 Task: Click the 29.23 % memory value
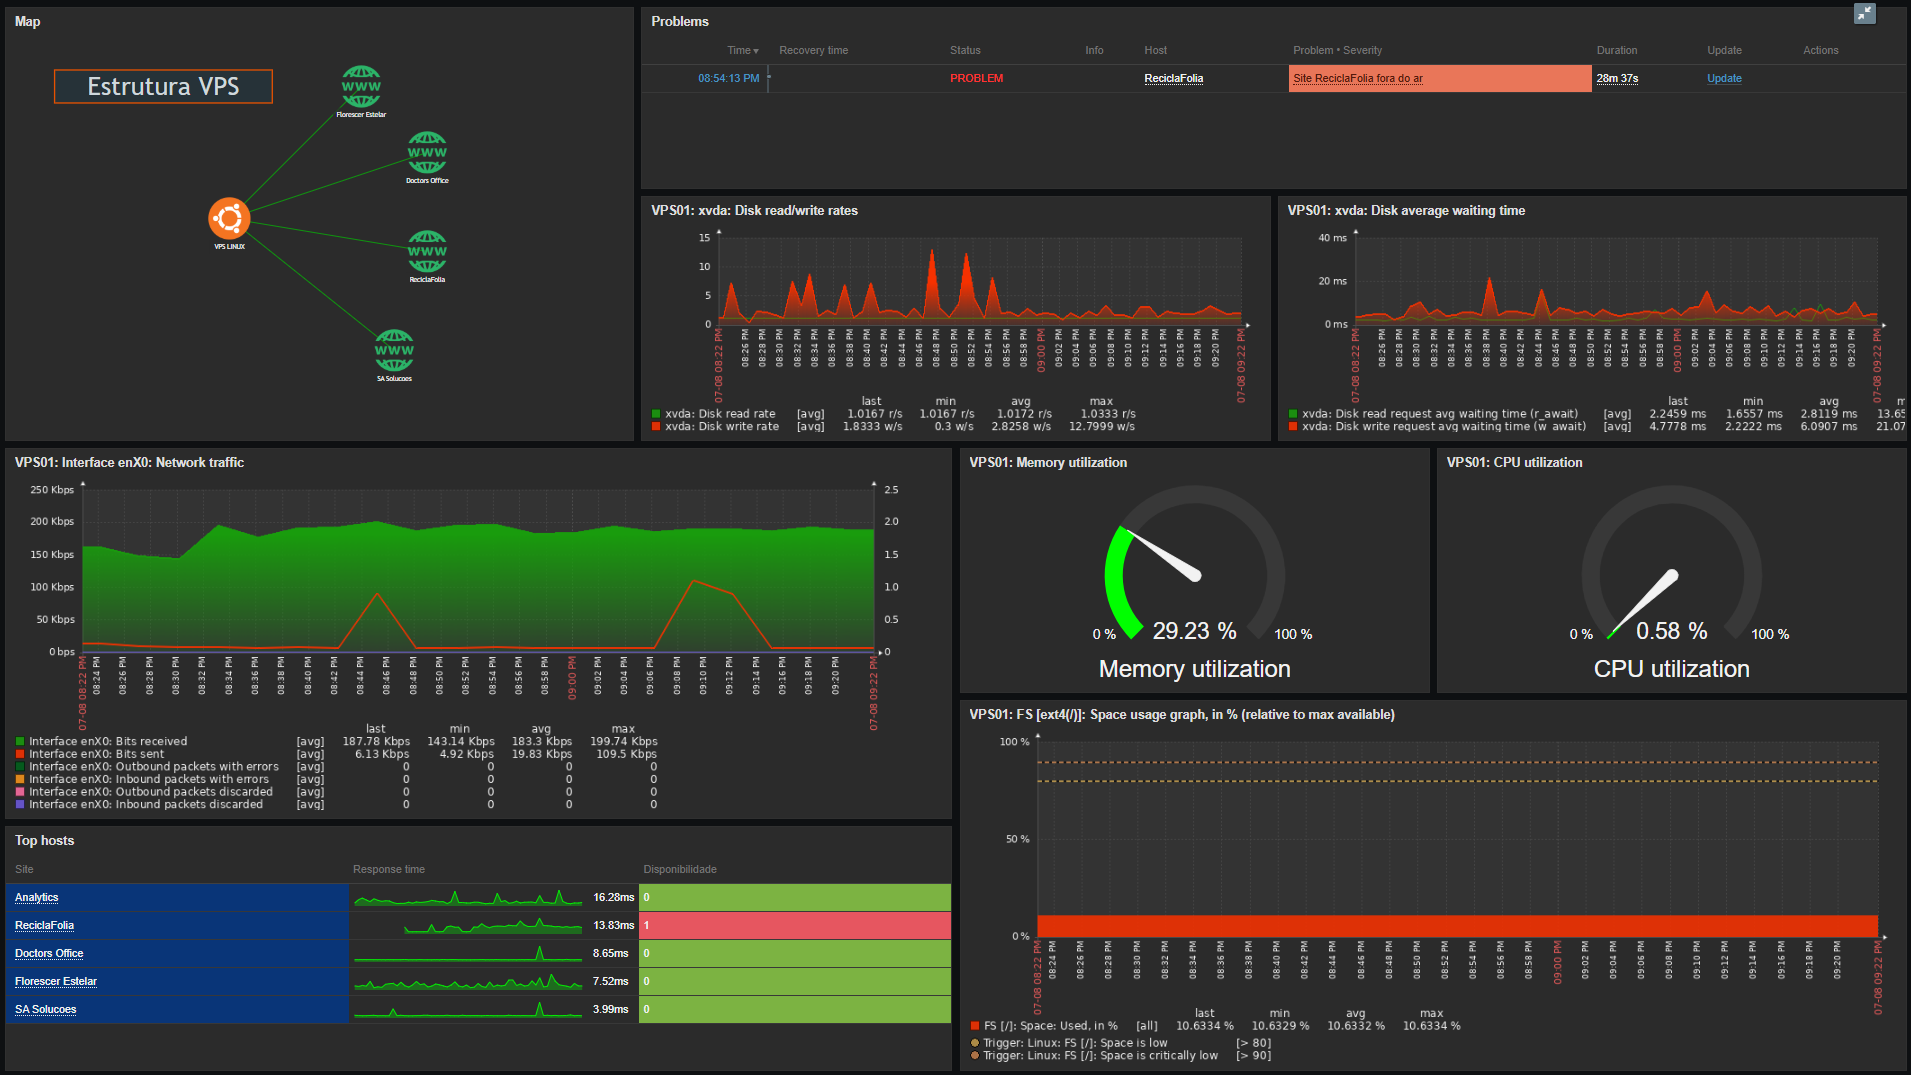(1194, 631)
